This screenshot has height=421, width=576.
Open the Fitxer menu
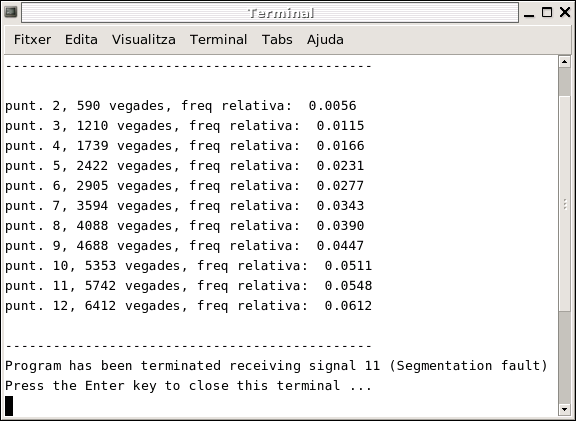pos(32,39)
